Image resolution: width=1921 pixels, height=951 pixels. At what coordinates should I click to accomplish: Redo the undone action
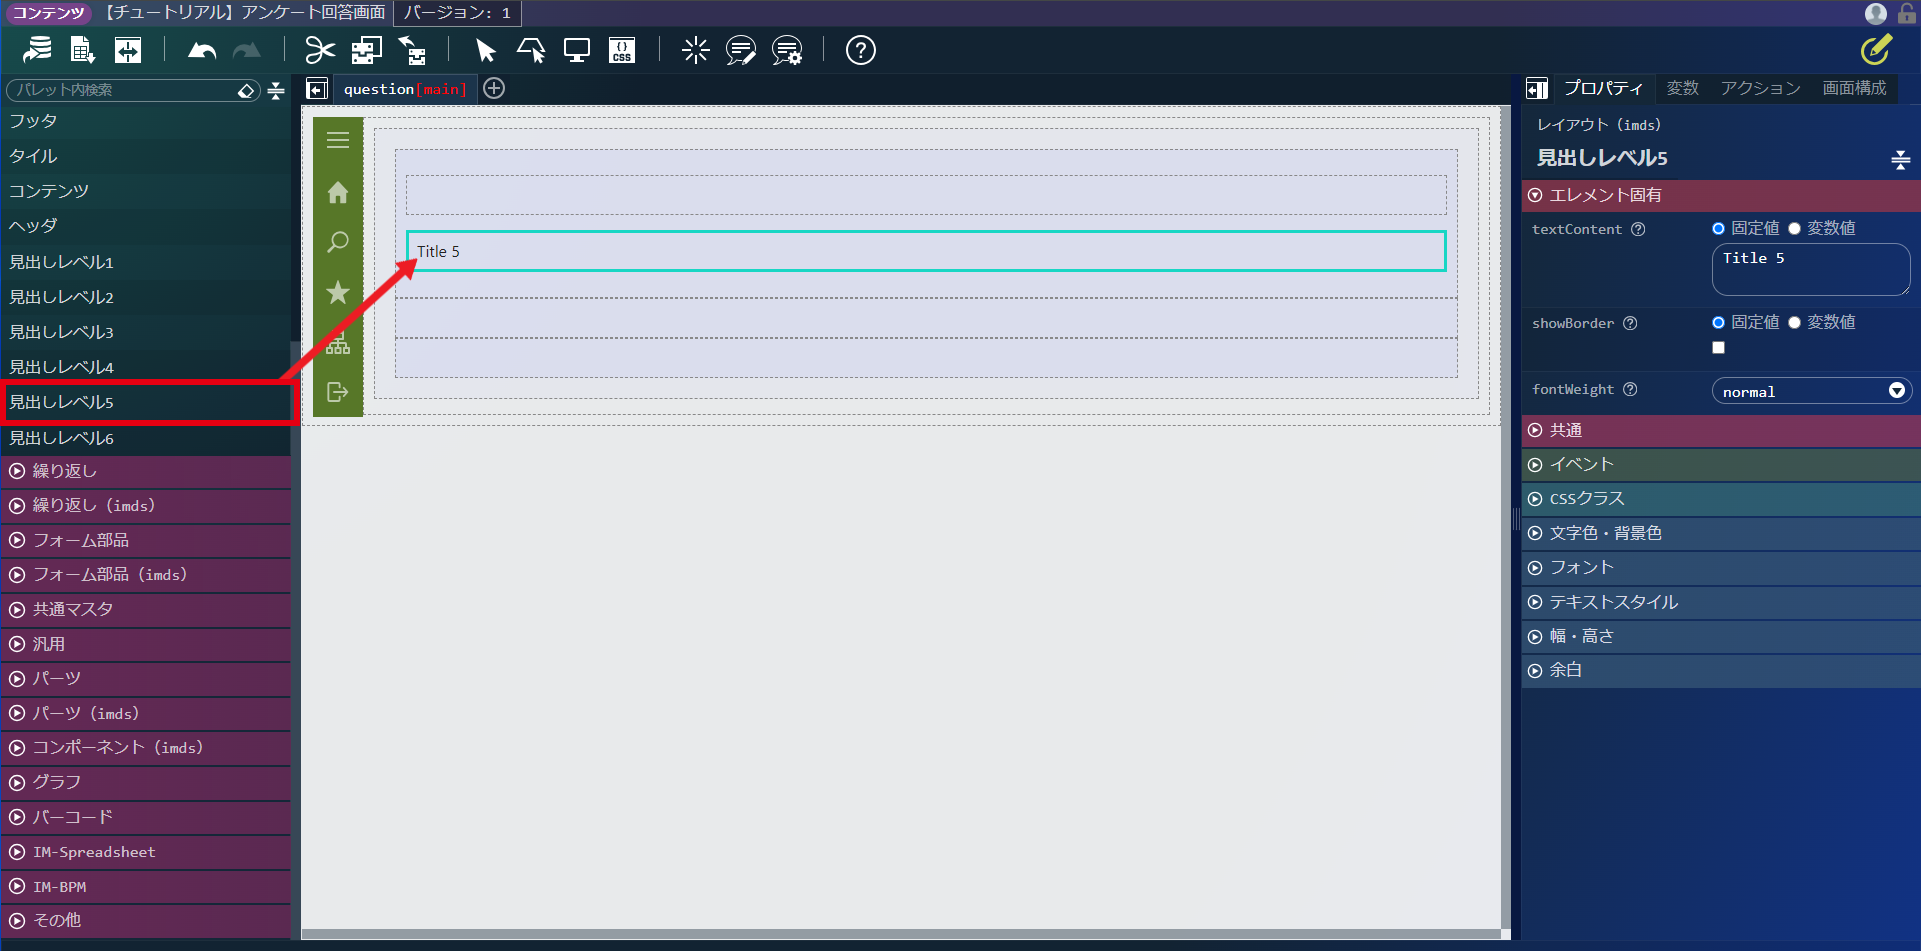[246, 50]
